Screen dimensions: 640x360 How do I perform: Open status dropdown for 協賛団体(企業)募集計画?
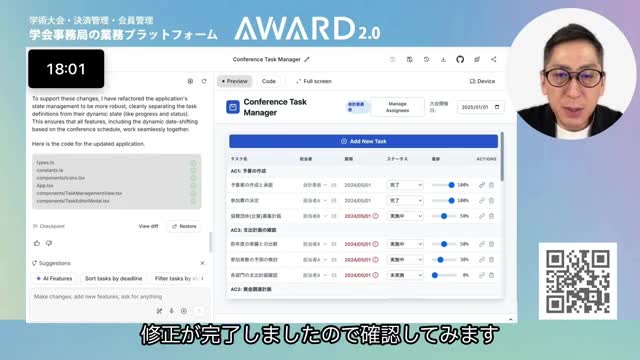coord(405,216)
